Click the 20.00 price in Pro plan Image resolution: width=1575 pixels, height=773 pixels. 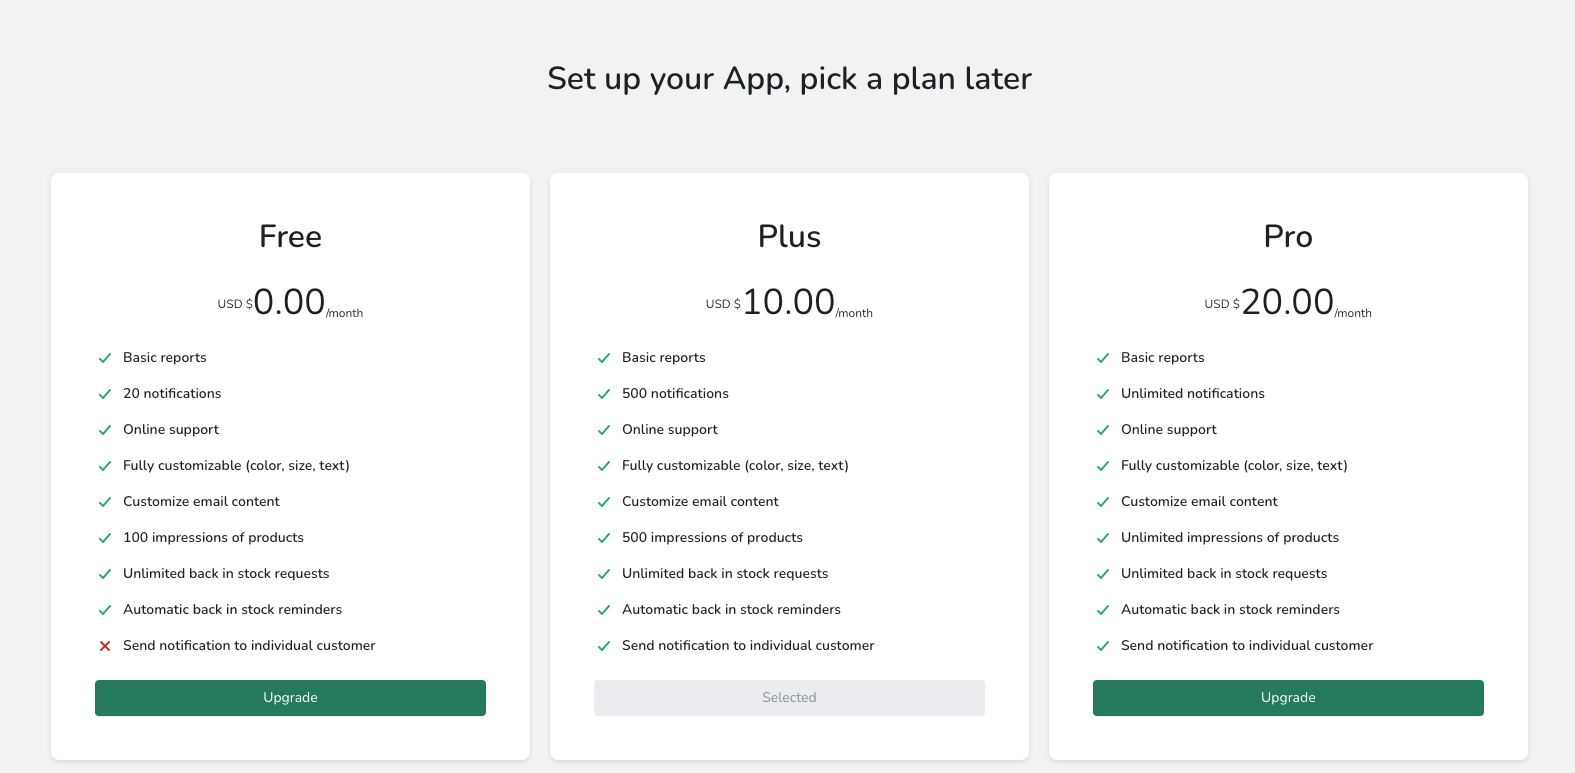point(1287,302)
